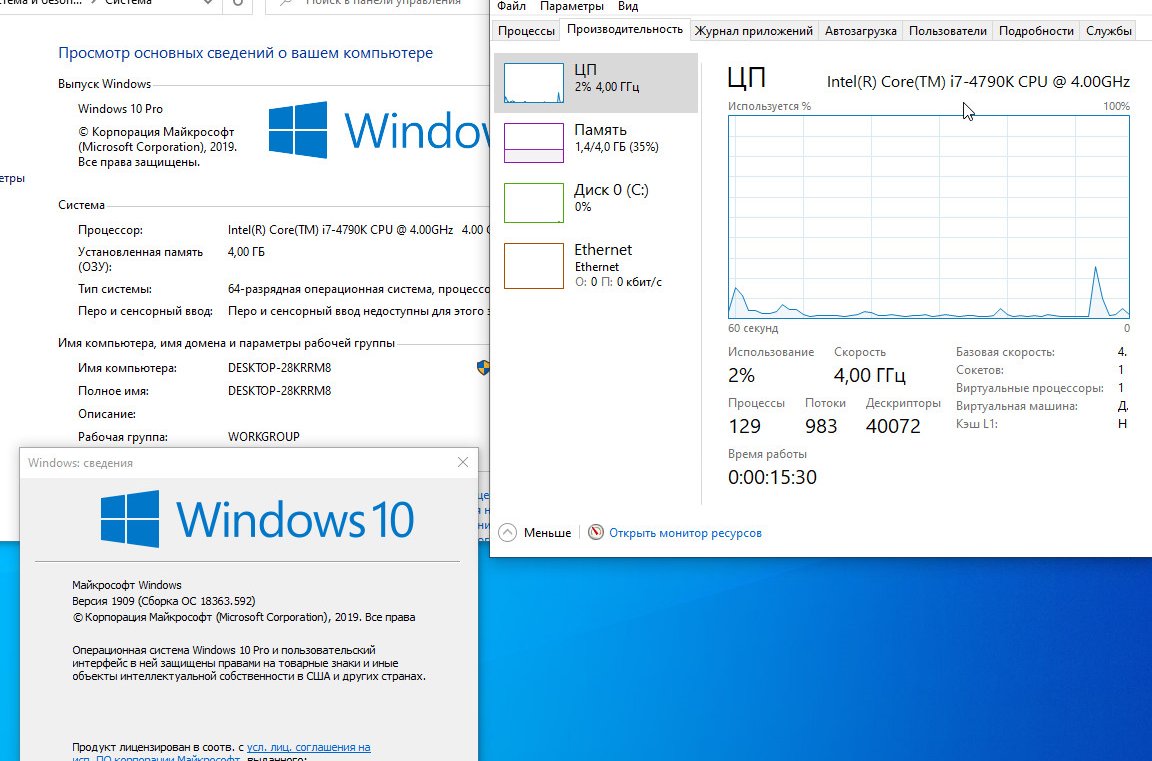Switch to the Пользователи tab
This screenshot has height=761, width=1152.
click(x=948, y=31)
